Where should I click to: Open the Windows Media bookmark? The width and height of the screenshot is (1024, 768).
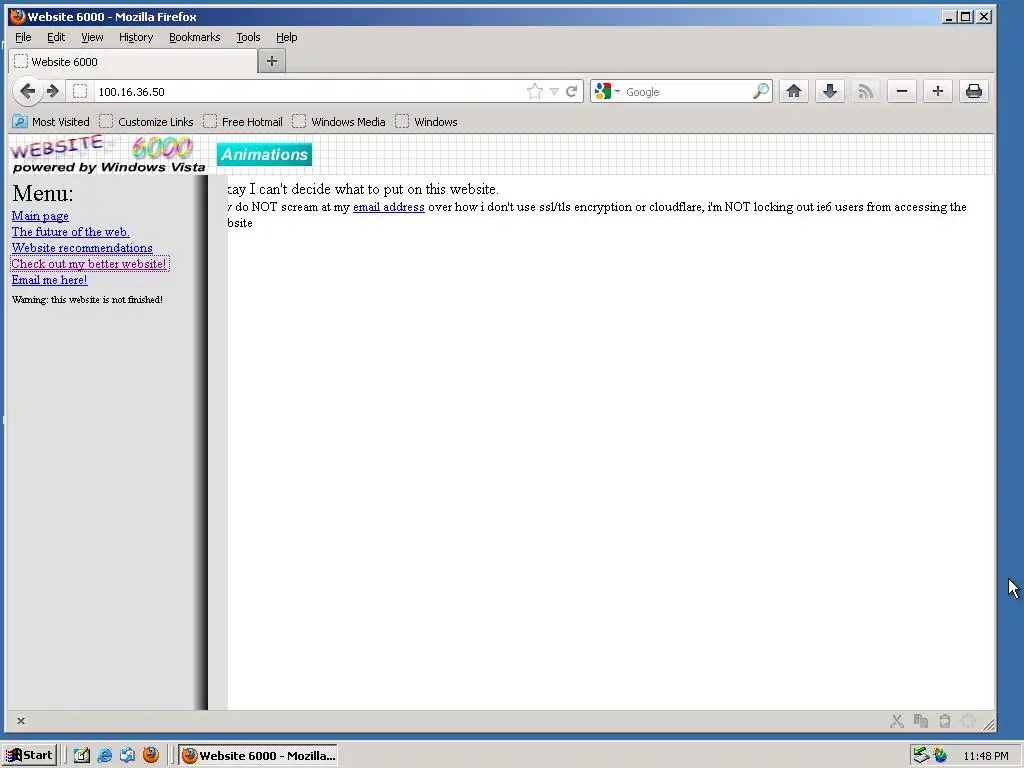(x=339, y=122)
